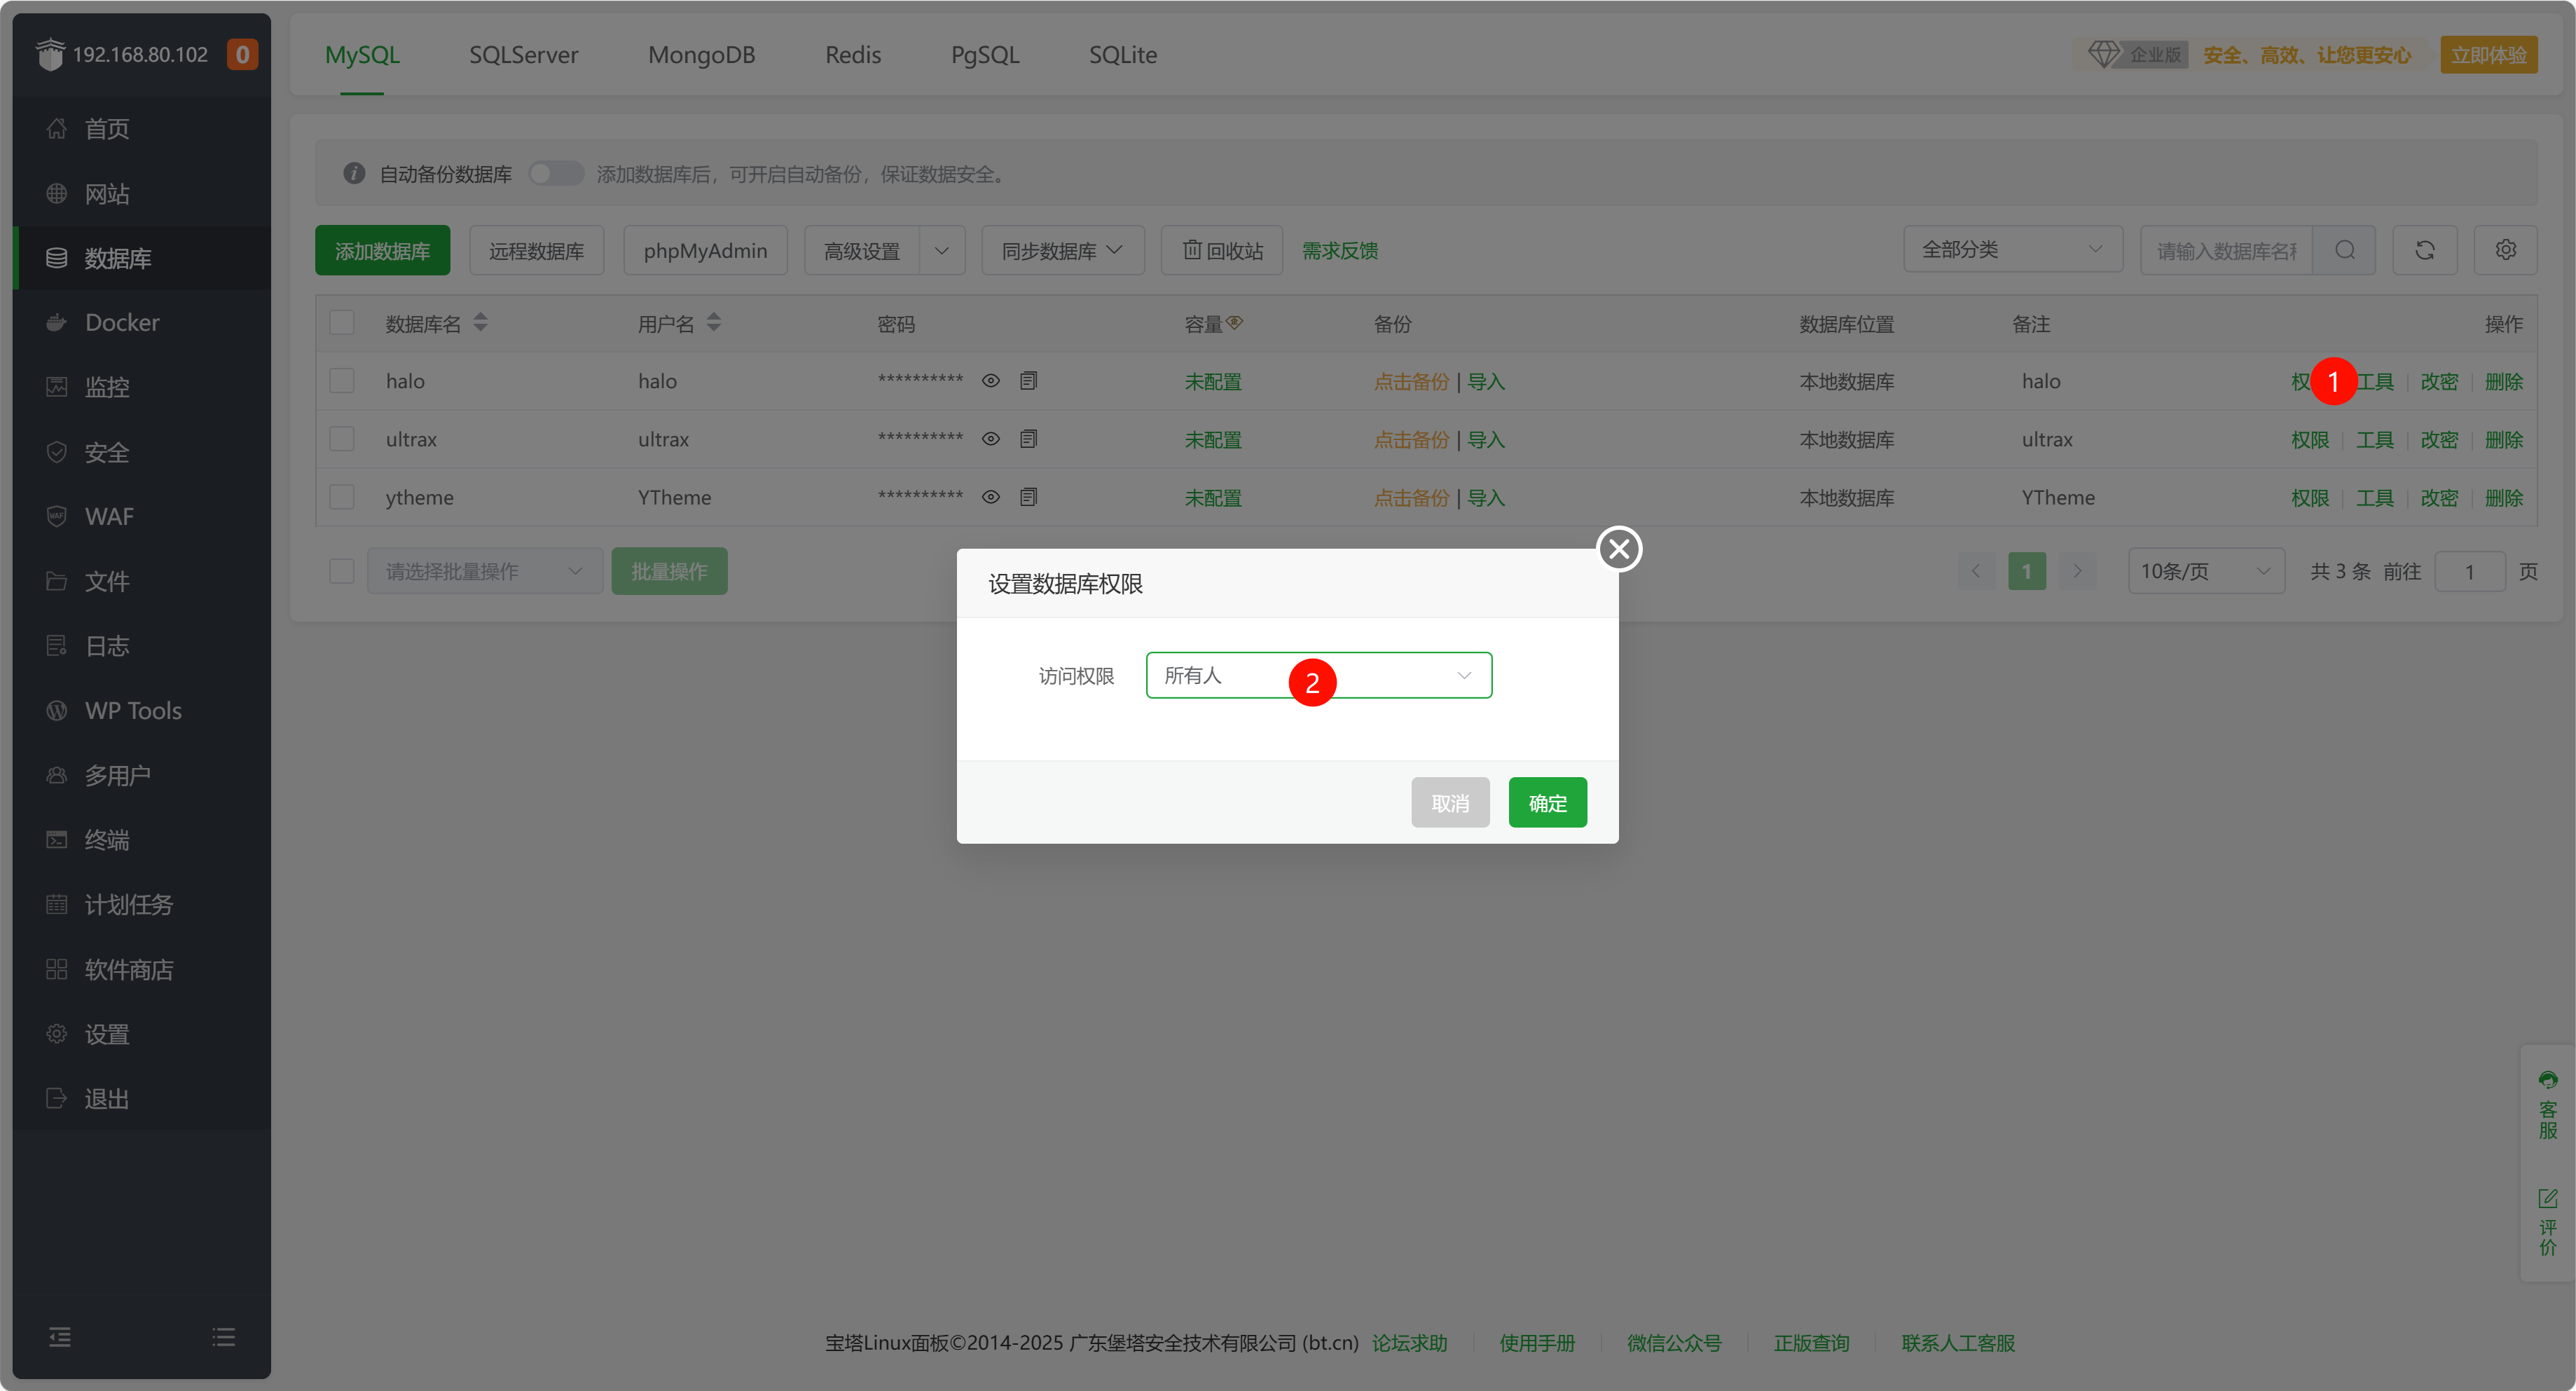Collapse sidebar menu icon at bottom left
Viewport: 2576px width, 1391px height.
pyautogui.click(x=60, y=1337)
